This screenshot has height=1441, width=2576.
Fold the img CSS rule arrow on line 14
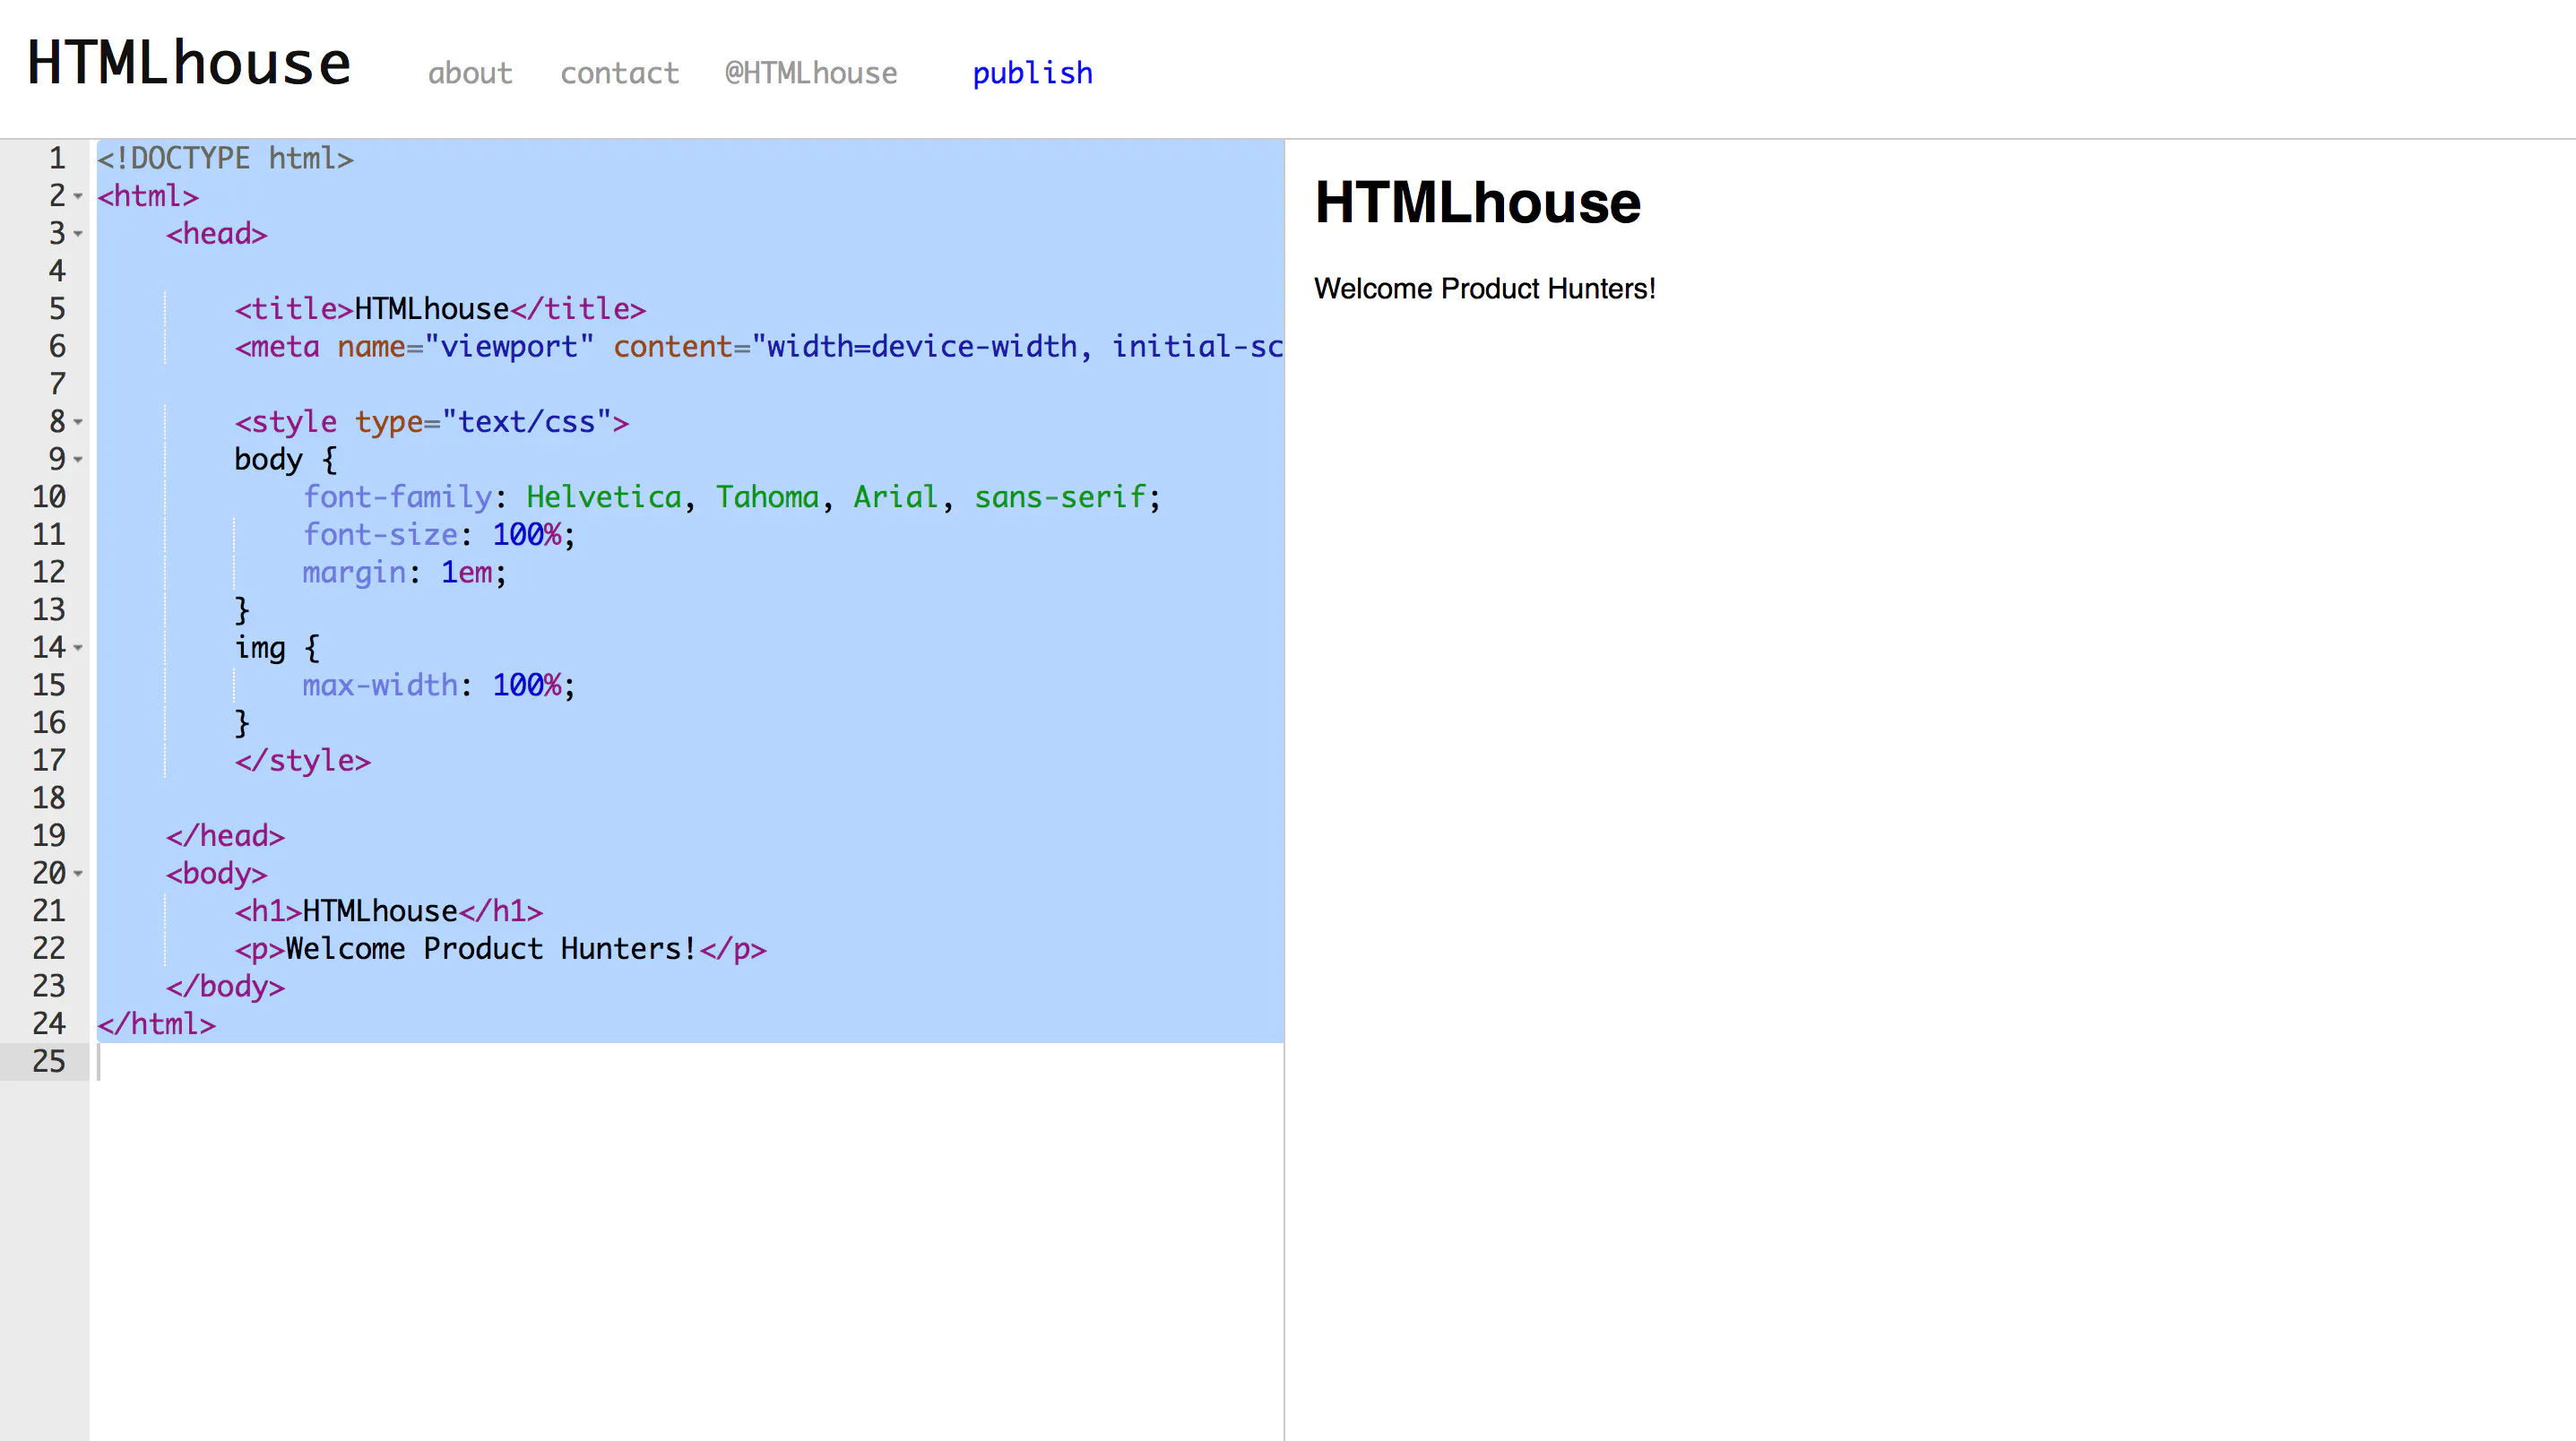point(78,648)
